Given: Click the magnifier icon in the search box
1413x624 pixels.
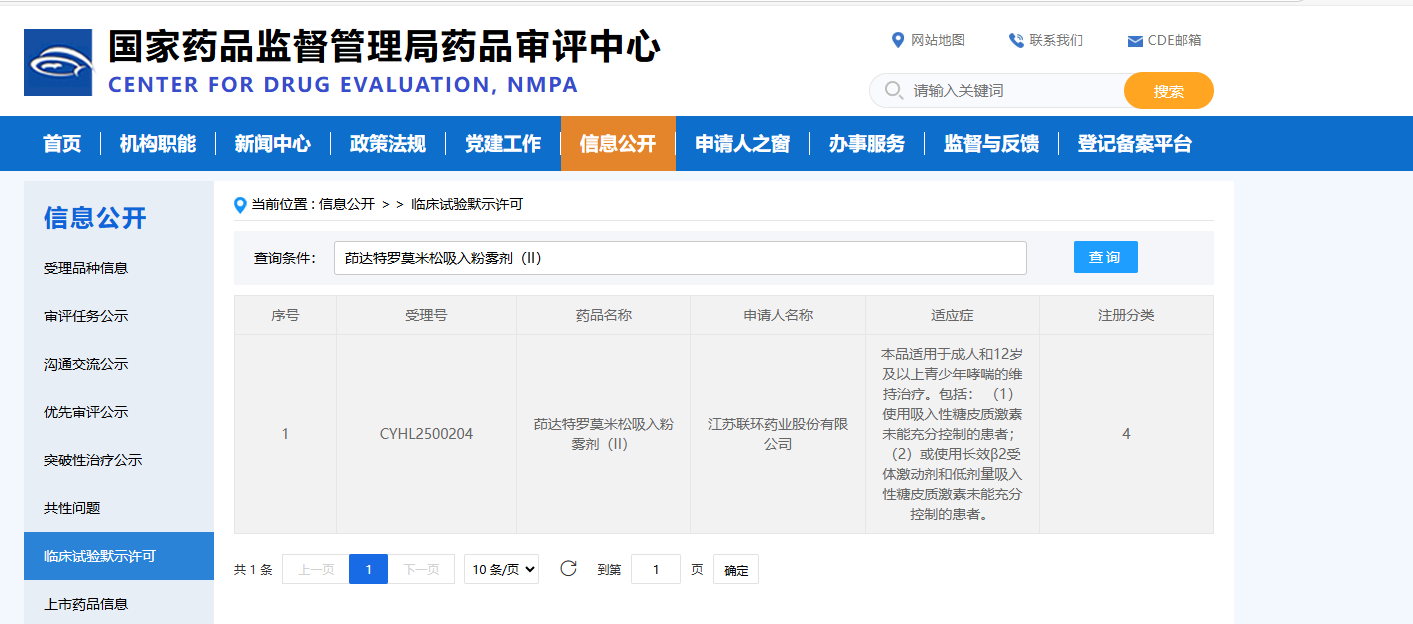Looking at the screenshot, I should click(893, 90).
